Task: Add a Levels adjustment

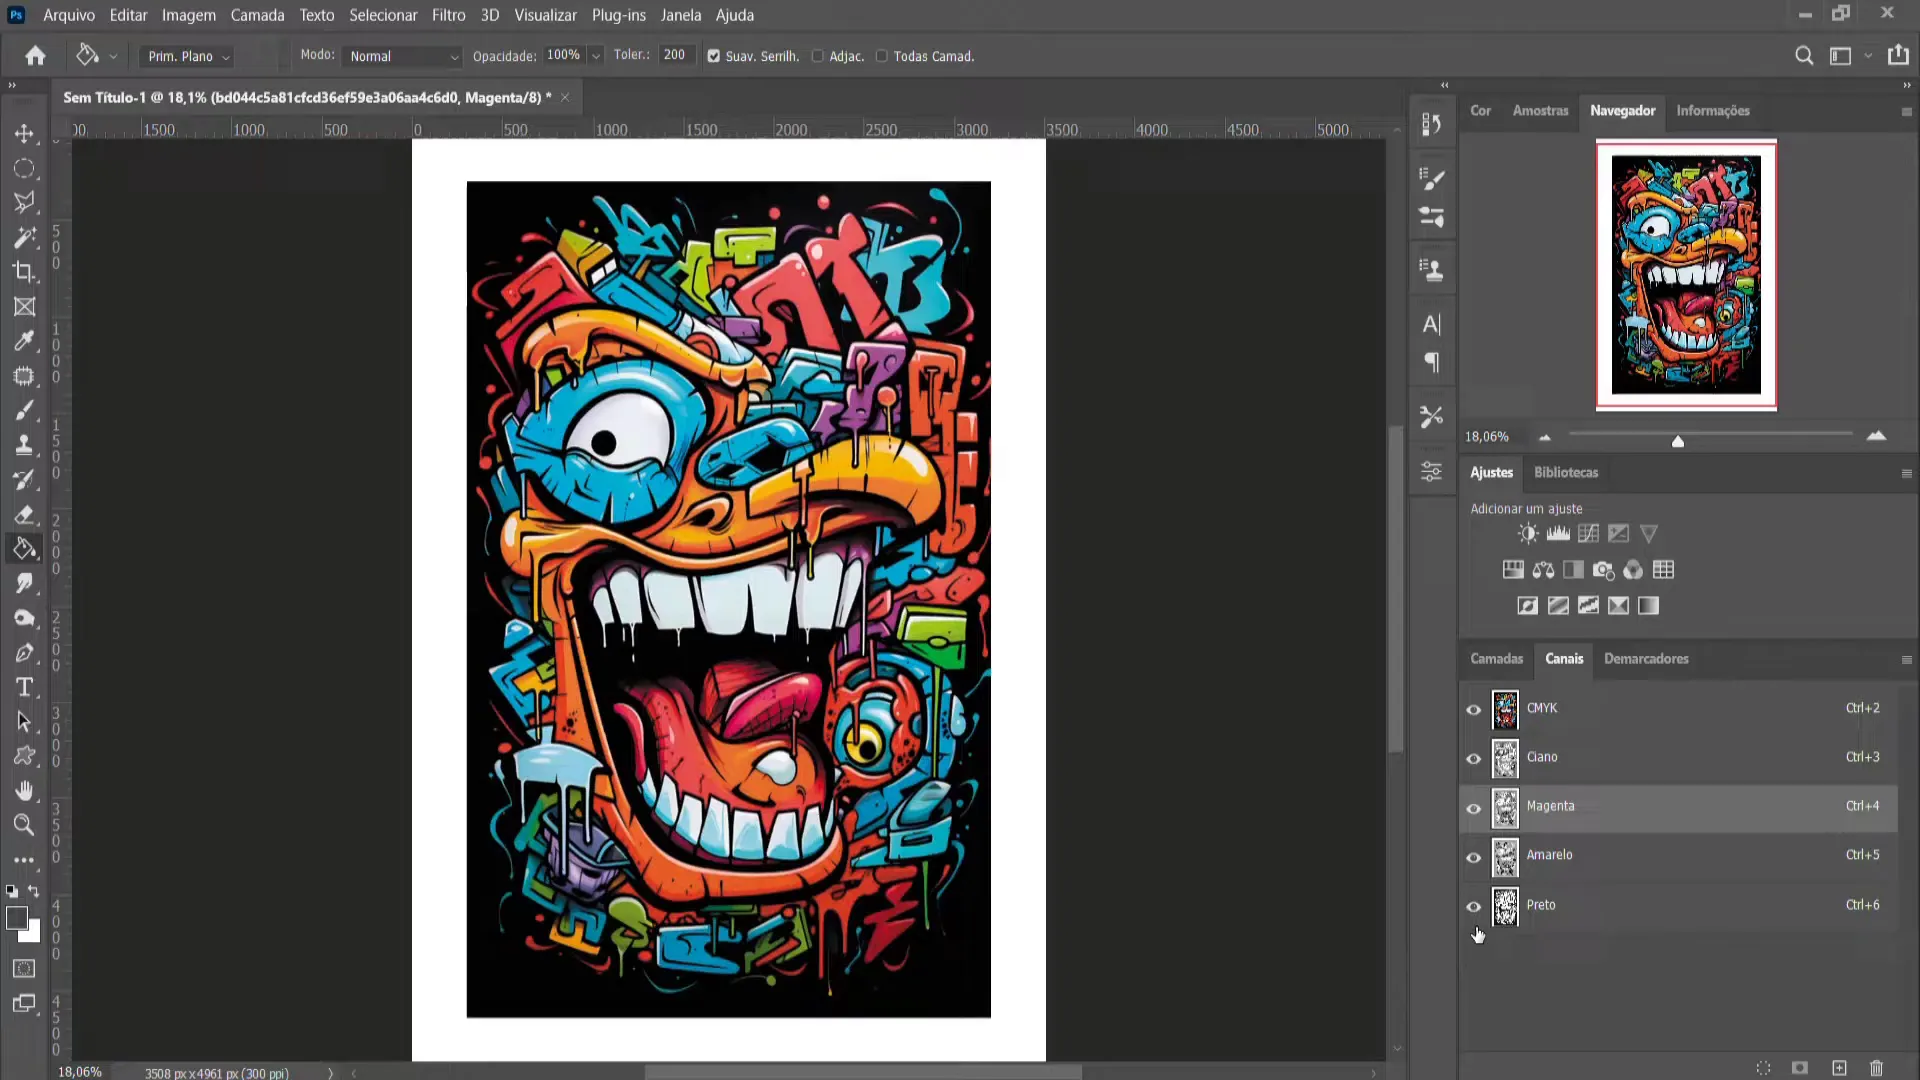Action: click(1558, 534)
